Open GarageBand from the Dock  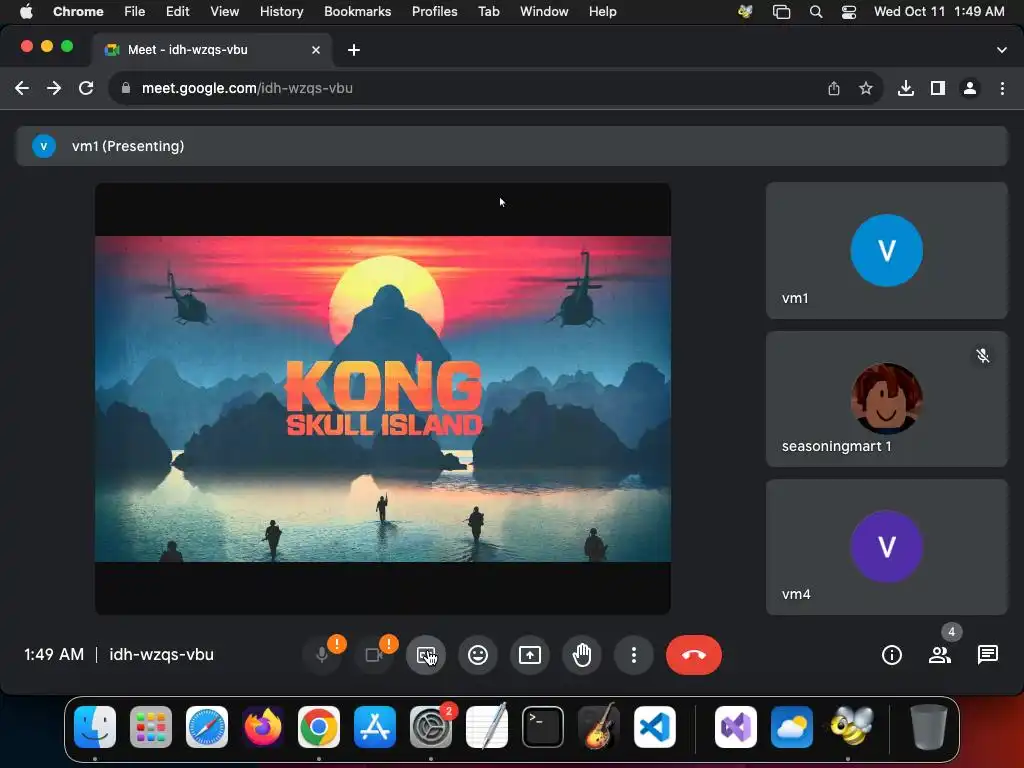[x=599, y=727]
